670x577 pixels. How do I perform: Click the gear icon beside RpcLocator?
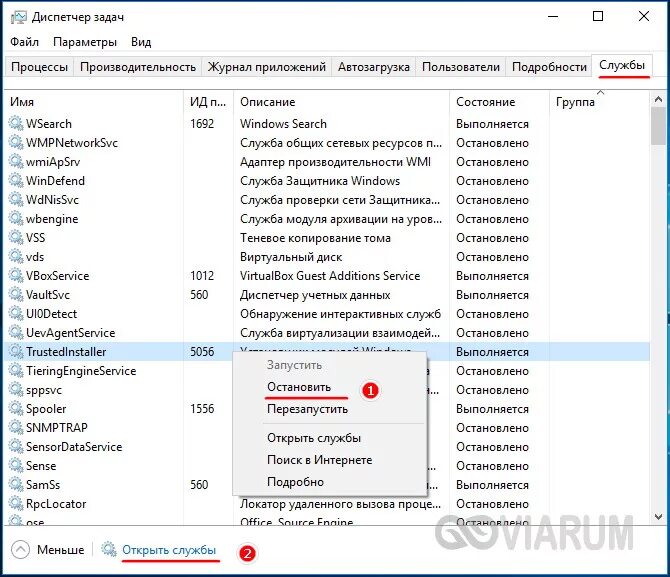16,503
